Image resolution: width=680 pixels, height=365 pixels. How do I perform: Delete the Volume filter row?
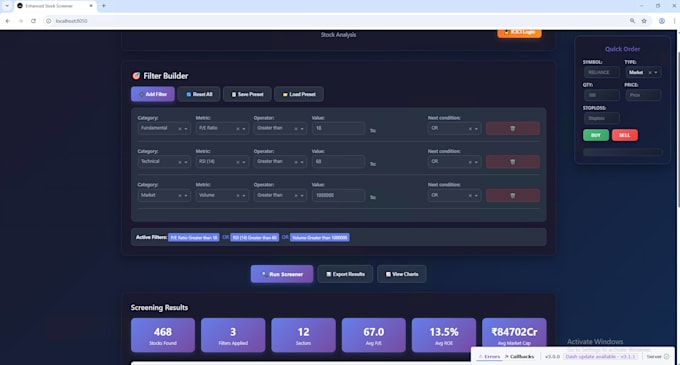coord(513,196)
